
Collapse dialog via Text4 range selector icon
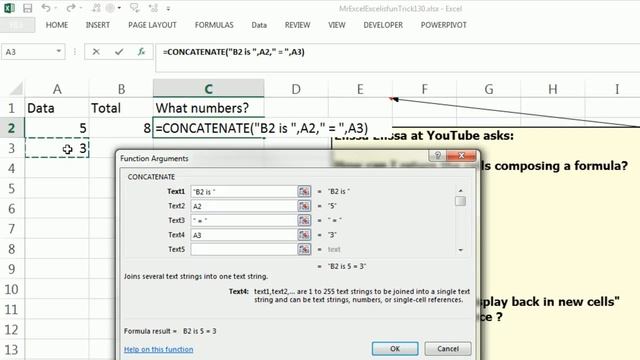click(x=304, y=235)
